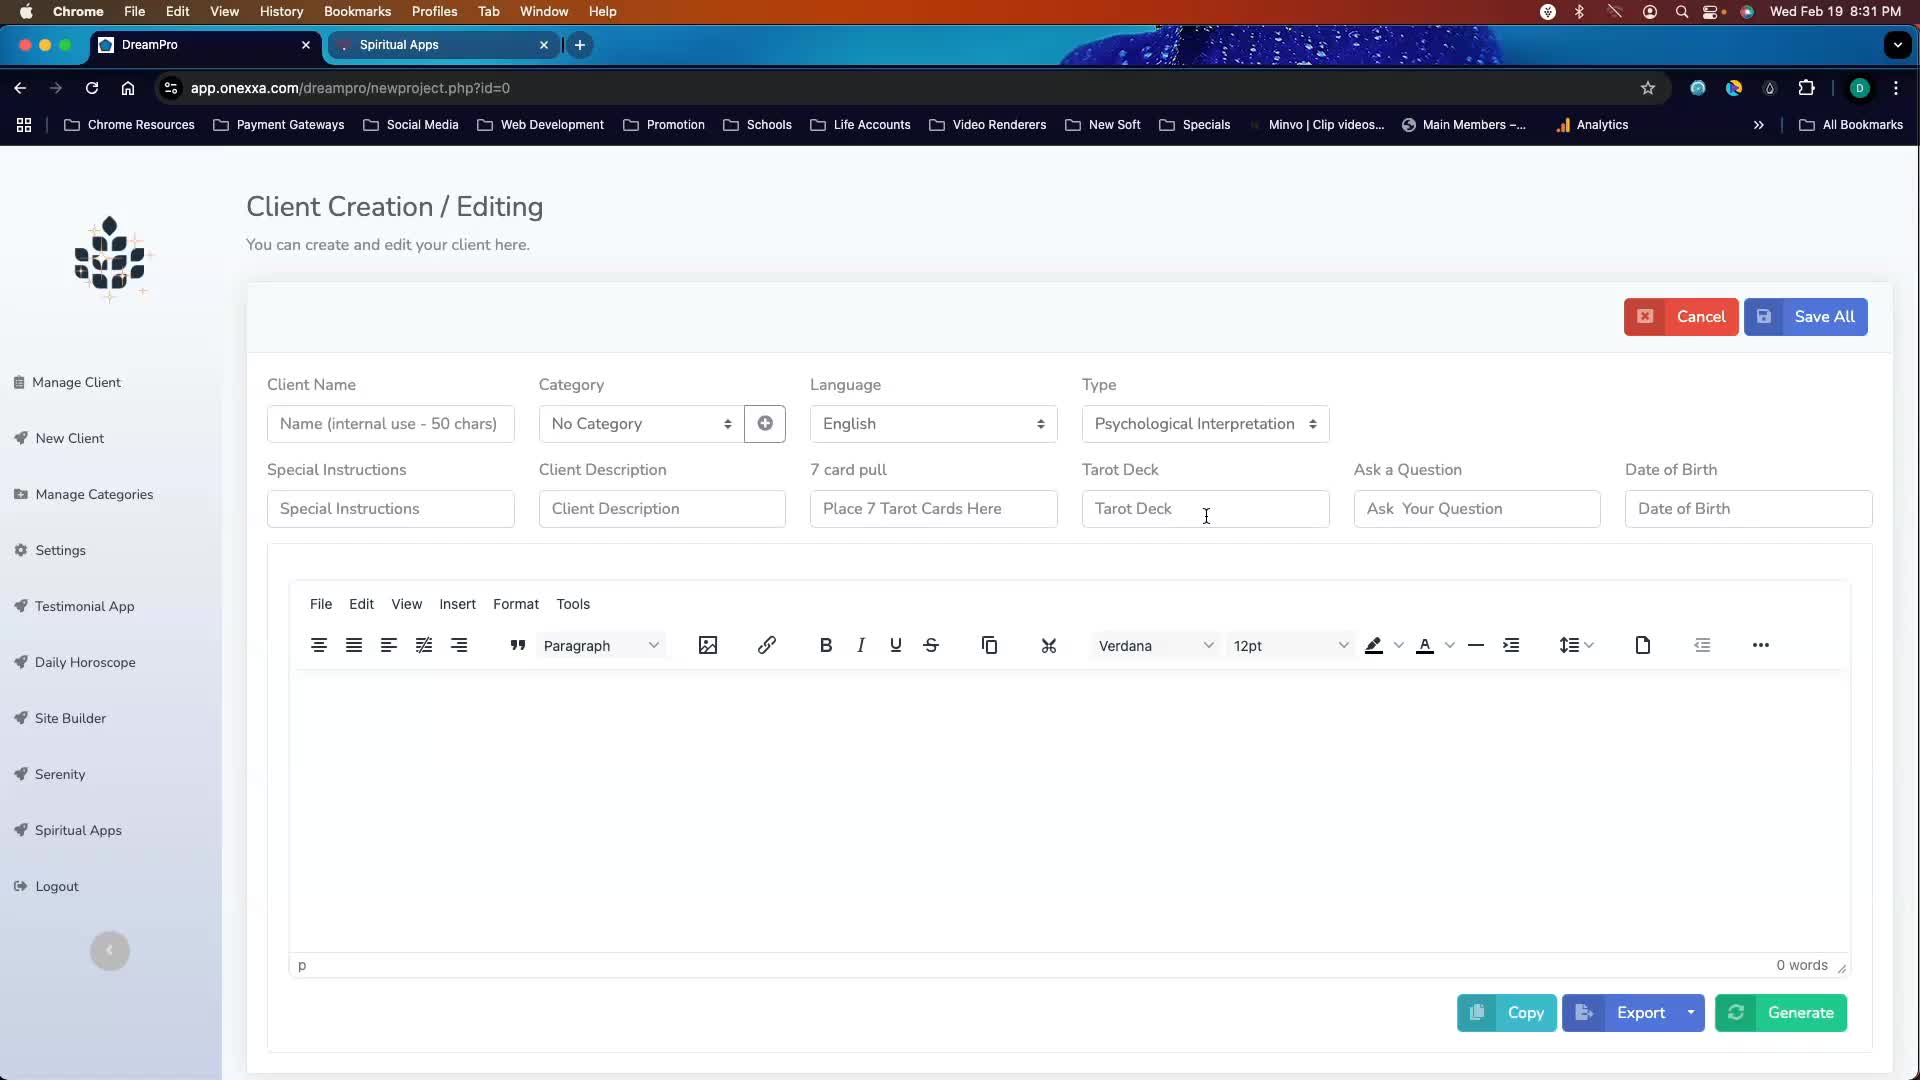Screen dimensions: 1920x1080
Task: Open the editor File menu
Action: coord(321,604)
